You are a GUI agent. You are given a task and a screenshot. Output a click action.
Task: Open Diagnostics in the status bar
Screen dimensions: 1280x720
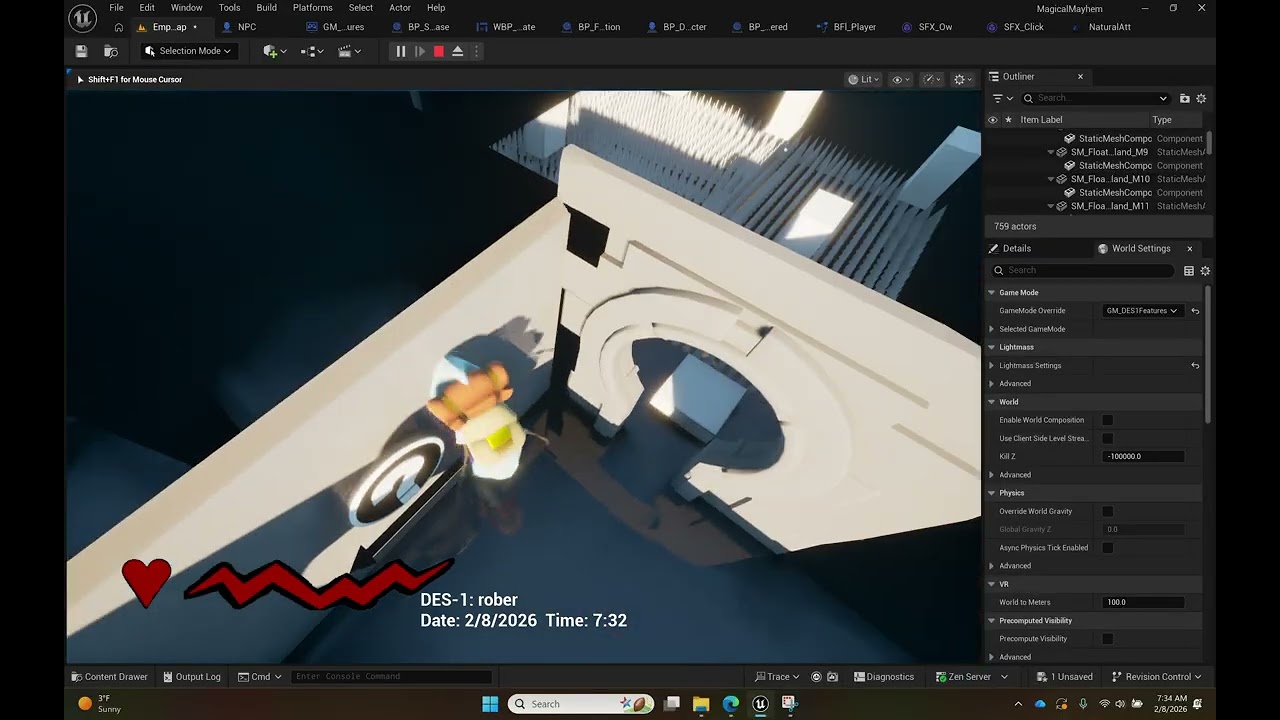point(884,677)
